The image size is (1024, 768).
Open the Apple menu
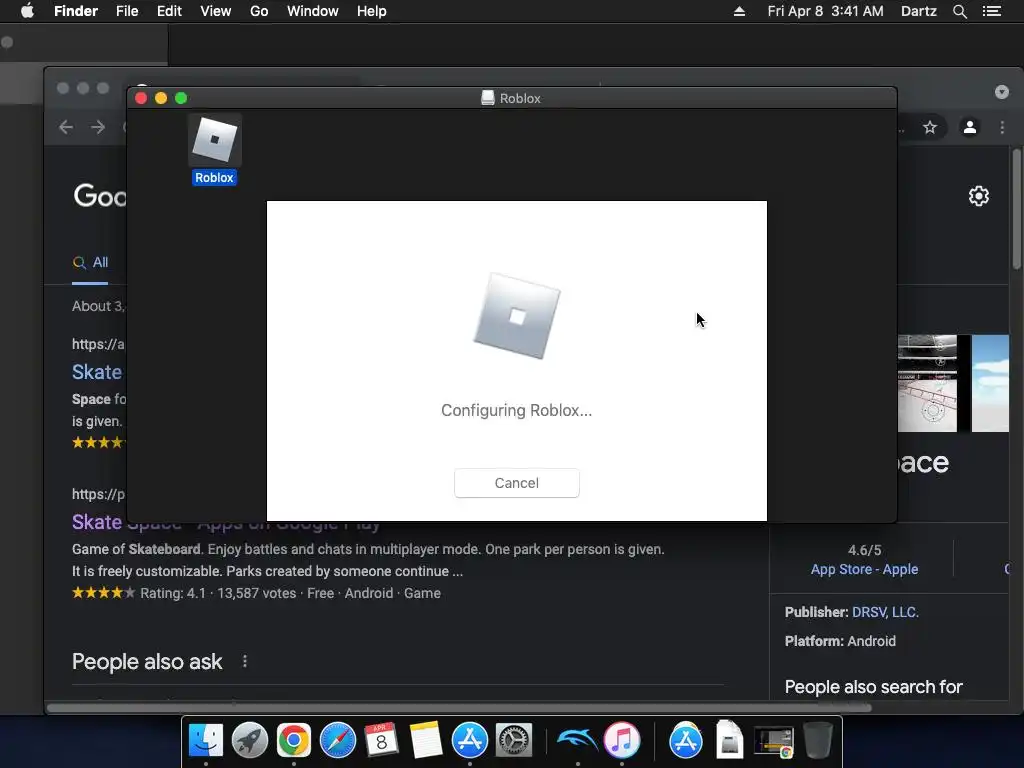[27, 11]
